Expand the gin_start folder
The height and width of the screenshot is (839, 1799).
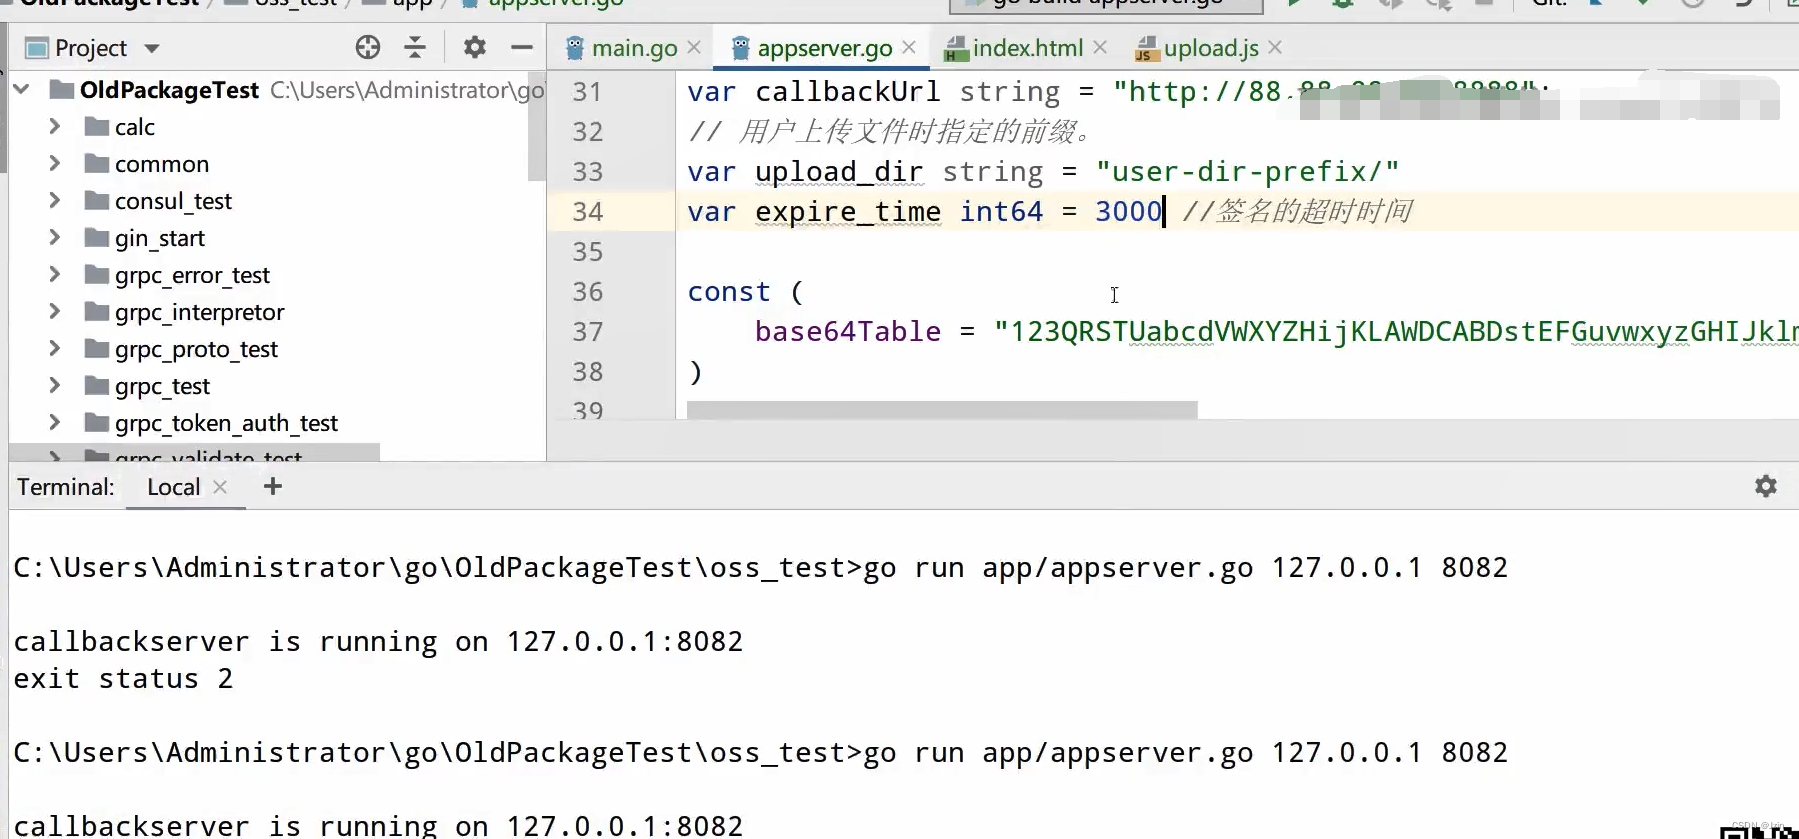tap(55, 237)
